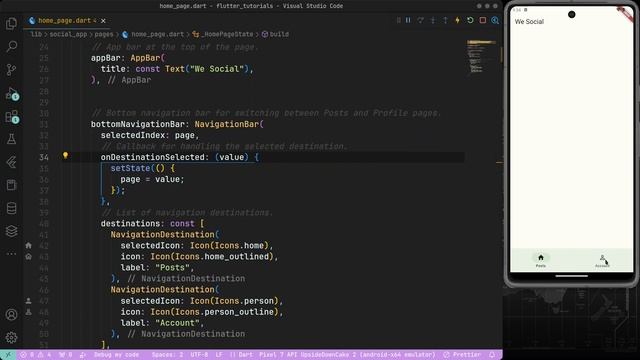
Task: Click the lightbulb code action on line 34
Action: (x=65, y=156)
